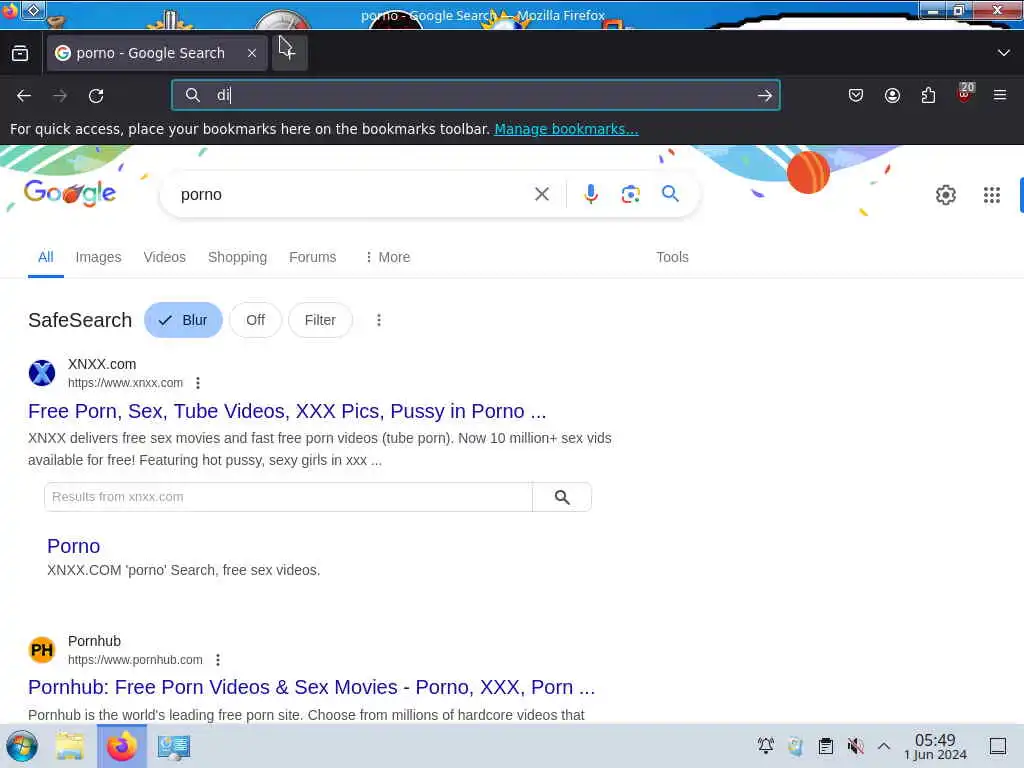
Task: Select the SafeSearch Filter option
Action: pyautogui.click(x=320, y=320)
